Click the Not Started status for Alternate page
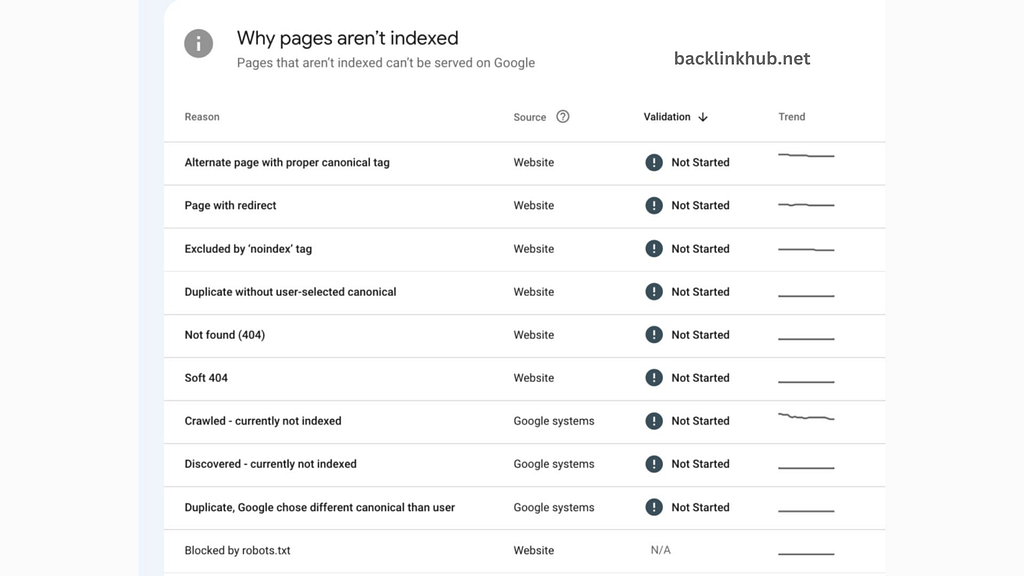1024x576 pixels. (x=700, y=162)
